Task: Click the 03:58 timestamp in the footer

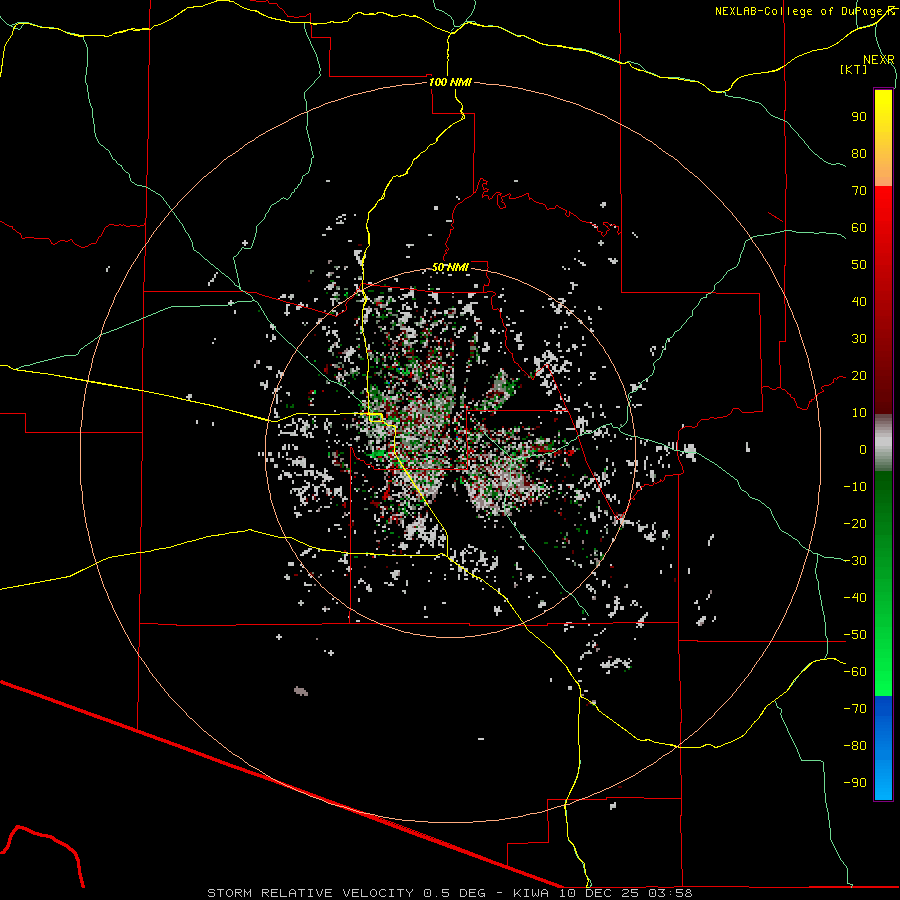Action: click(x=670, y=893)
